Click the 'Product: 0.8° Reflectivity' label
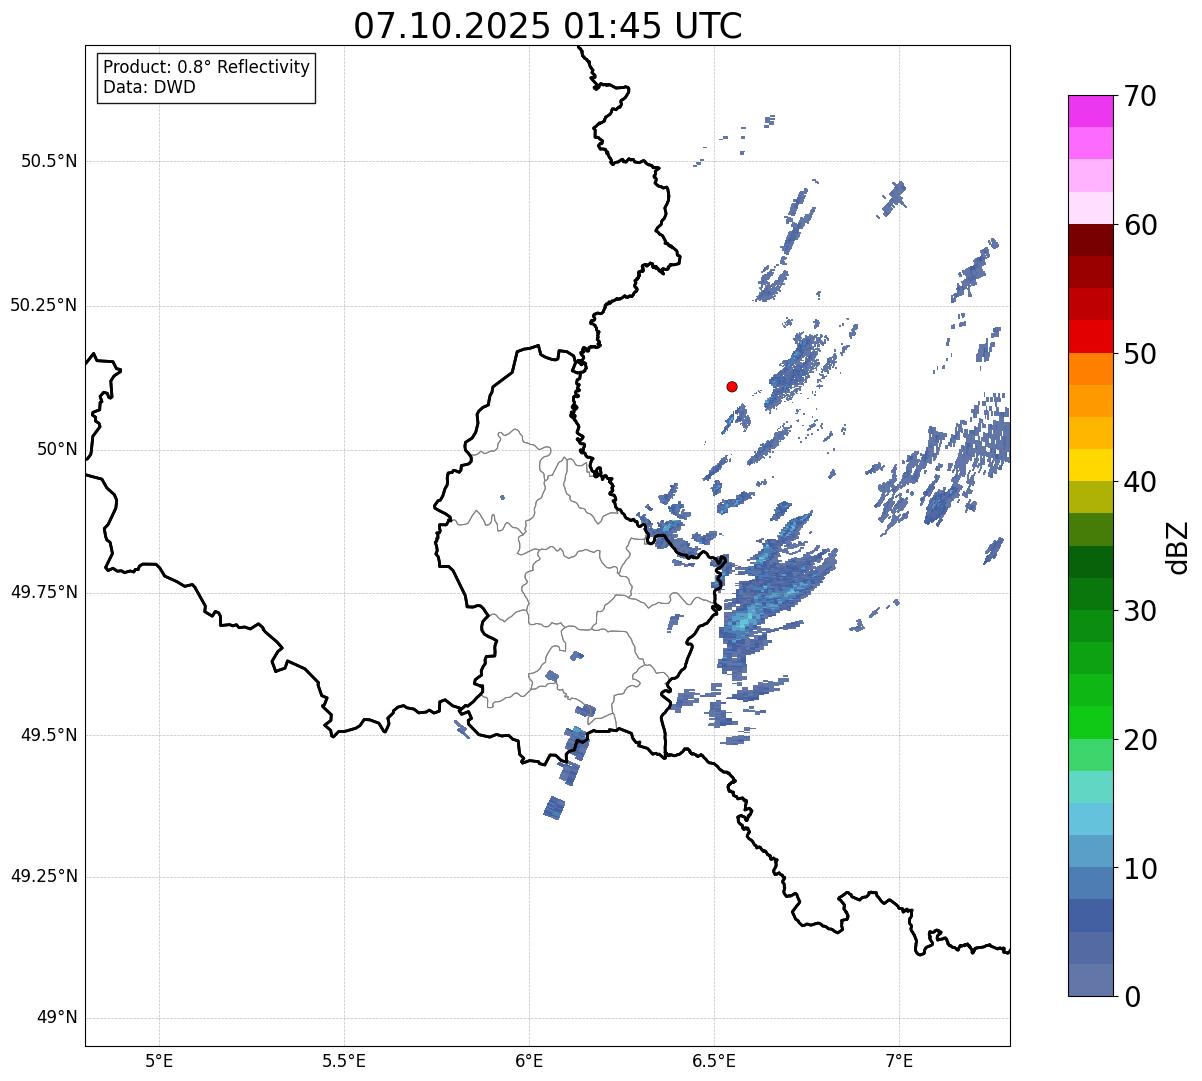 pyautogui.click(x=207, y=67)
